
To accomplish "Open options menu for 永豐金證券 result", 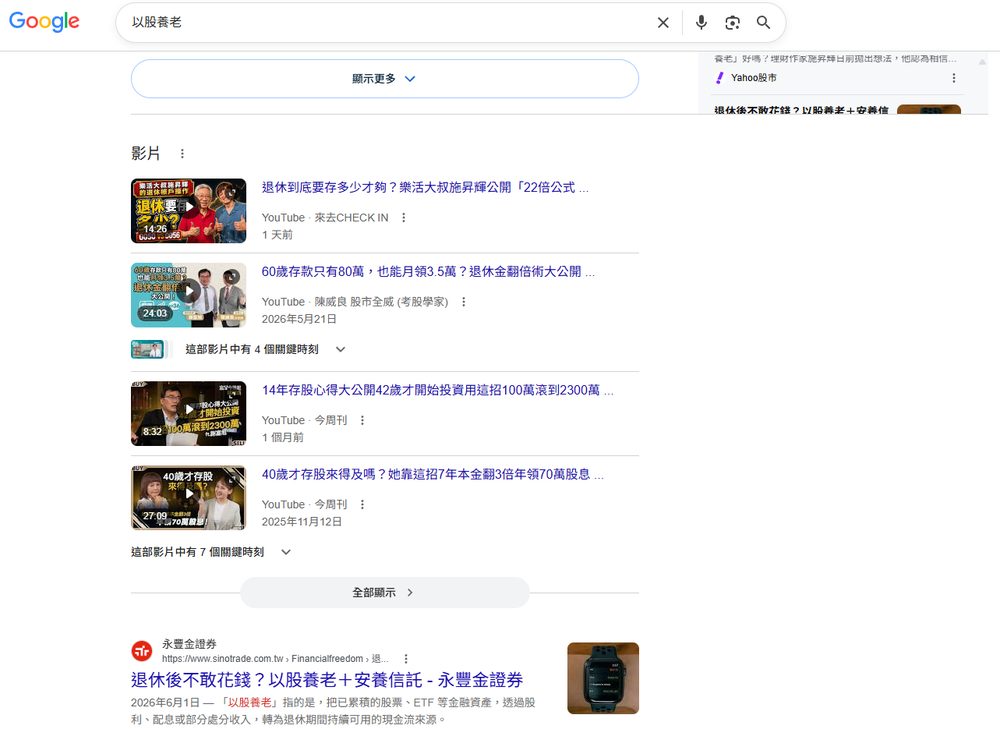I will (x=406, y=659).
